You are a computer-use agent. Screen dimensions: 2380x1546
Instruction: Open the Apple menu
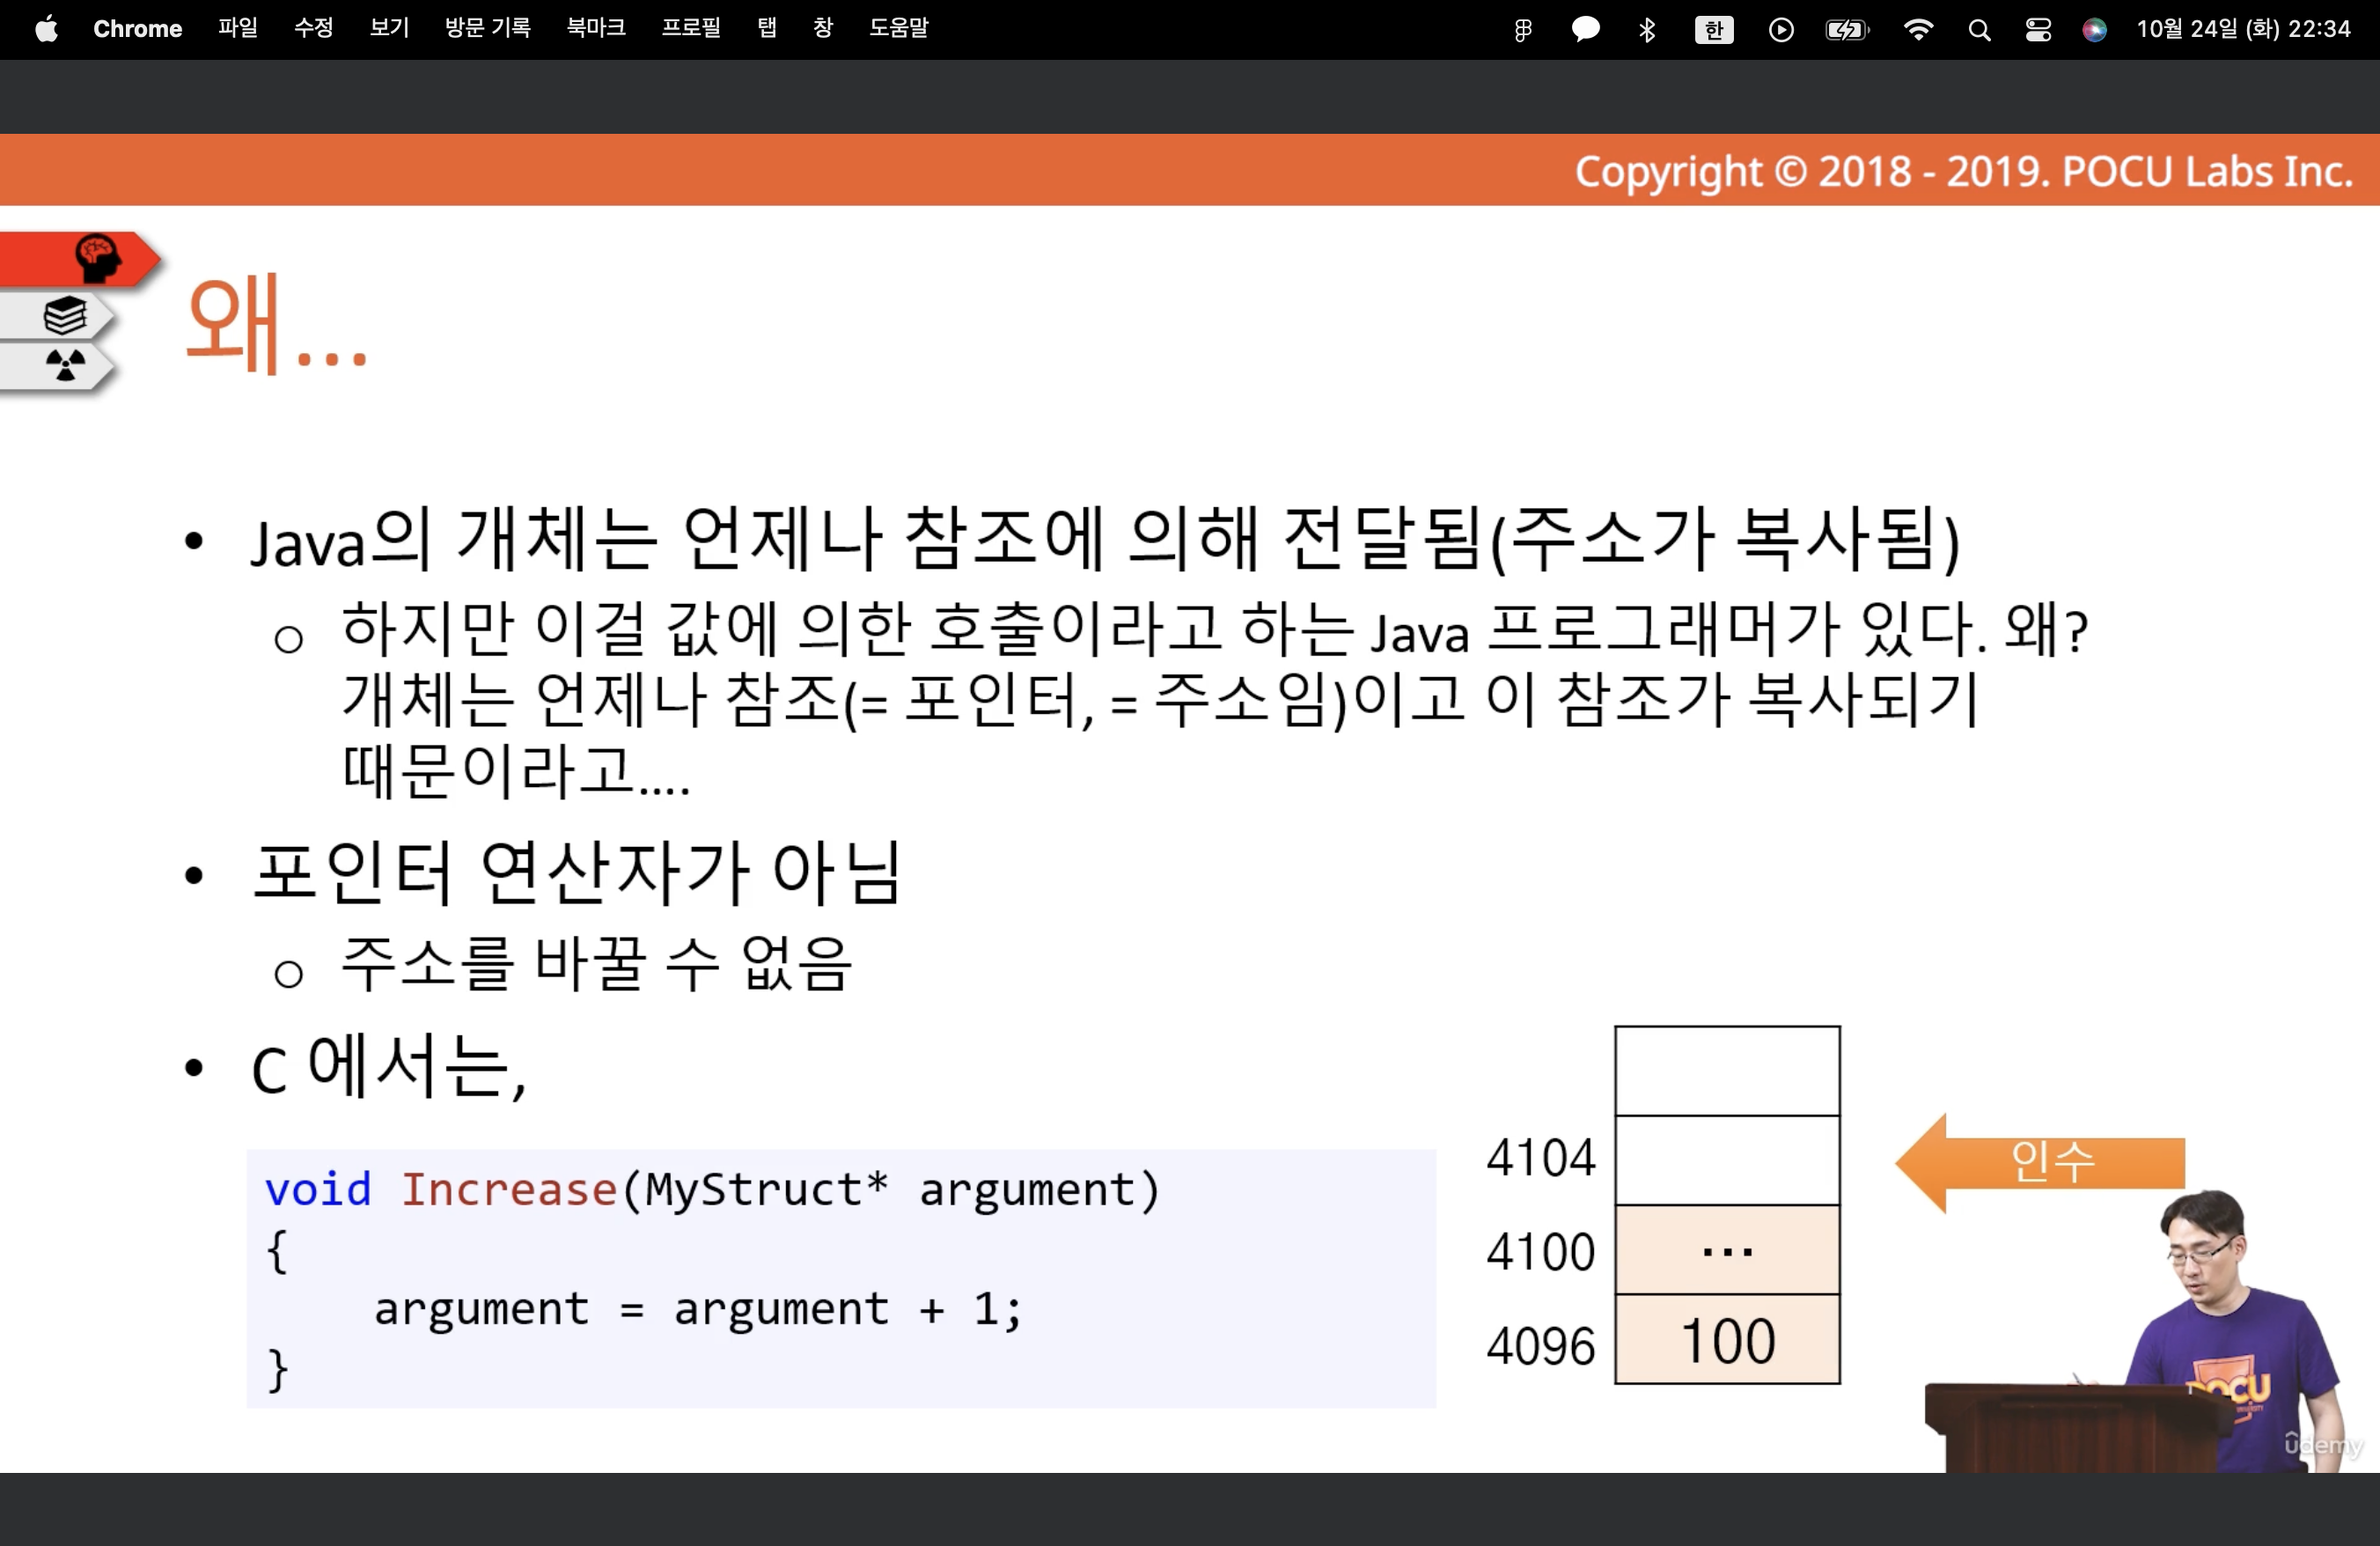[46, 29]
